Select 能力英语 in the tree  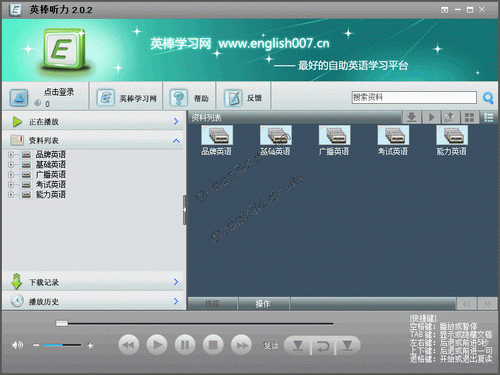51,194
